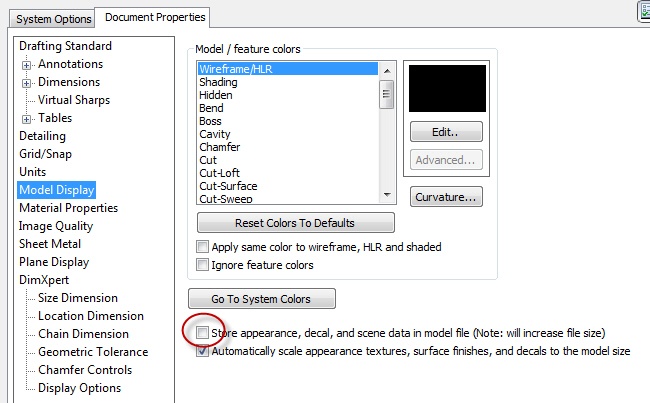
Task: Select Model Display in the tree
Action: [57, 190]
